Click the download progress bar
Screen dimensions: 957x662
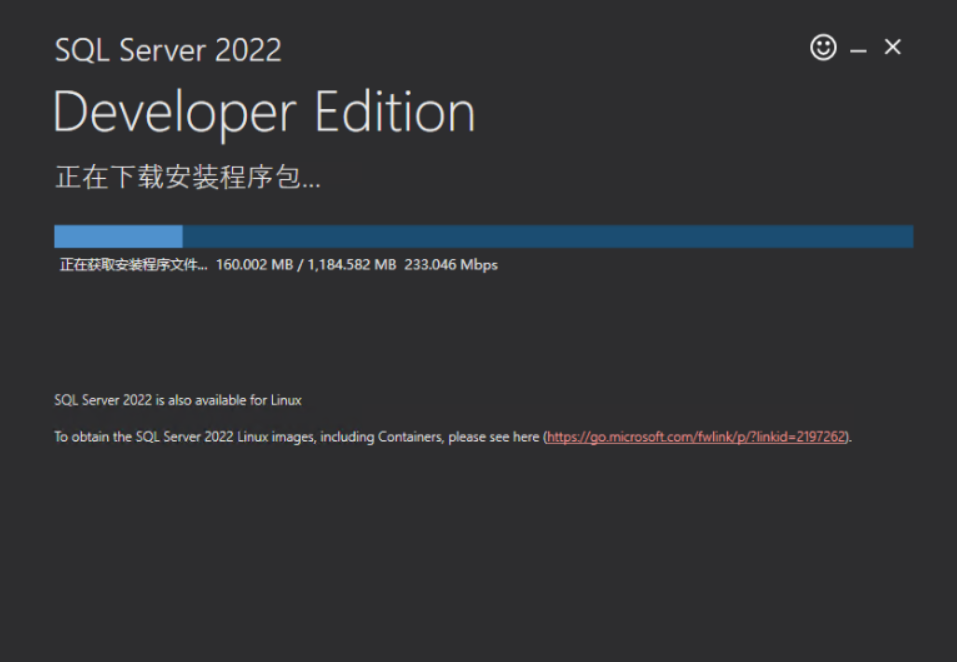(x=483, y=236)
